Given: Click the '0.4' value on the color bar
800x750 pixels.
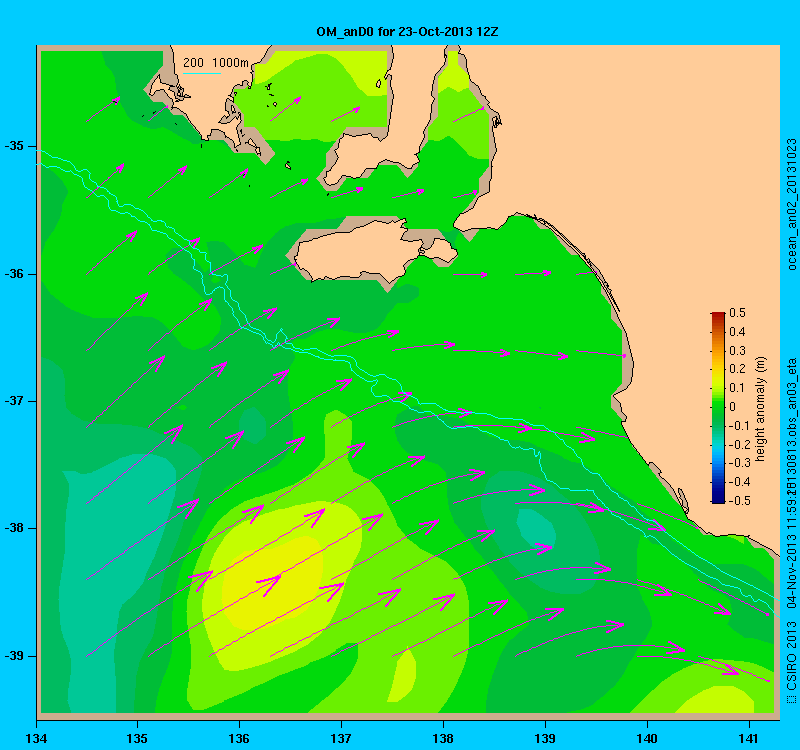Looking at the screenshot, I should tap(737, 332).
